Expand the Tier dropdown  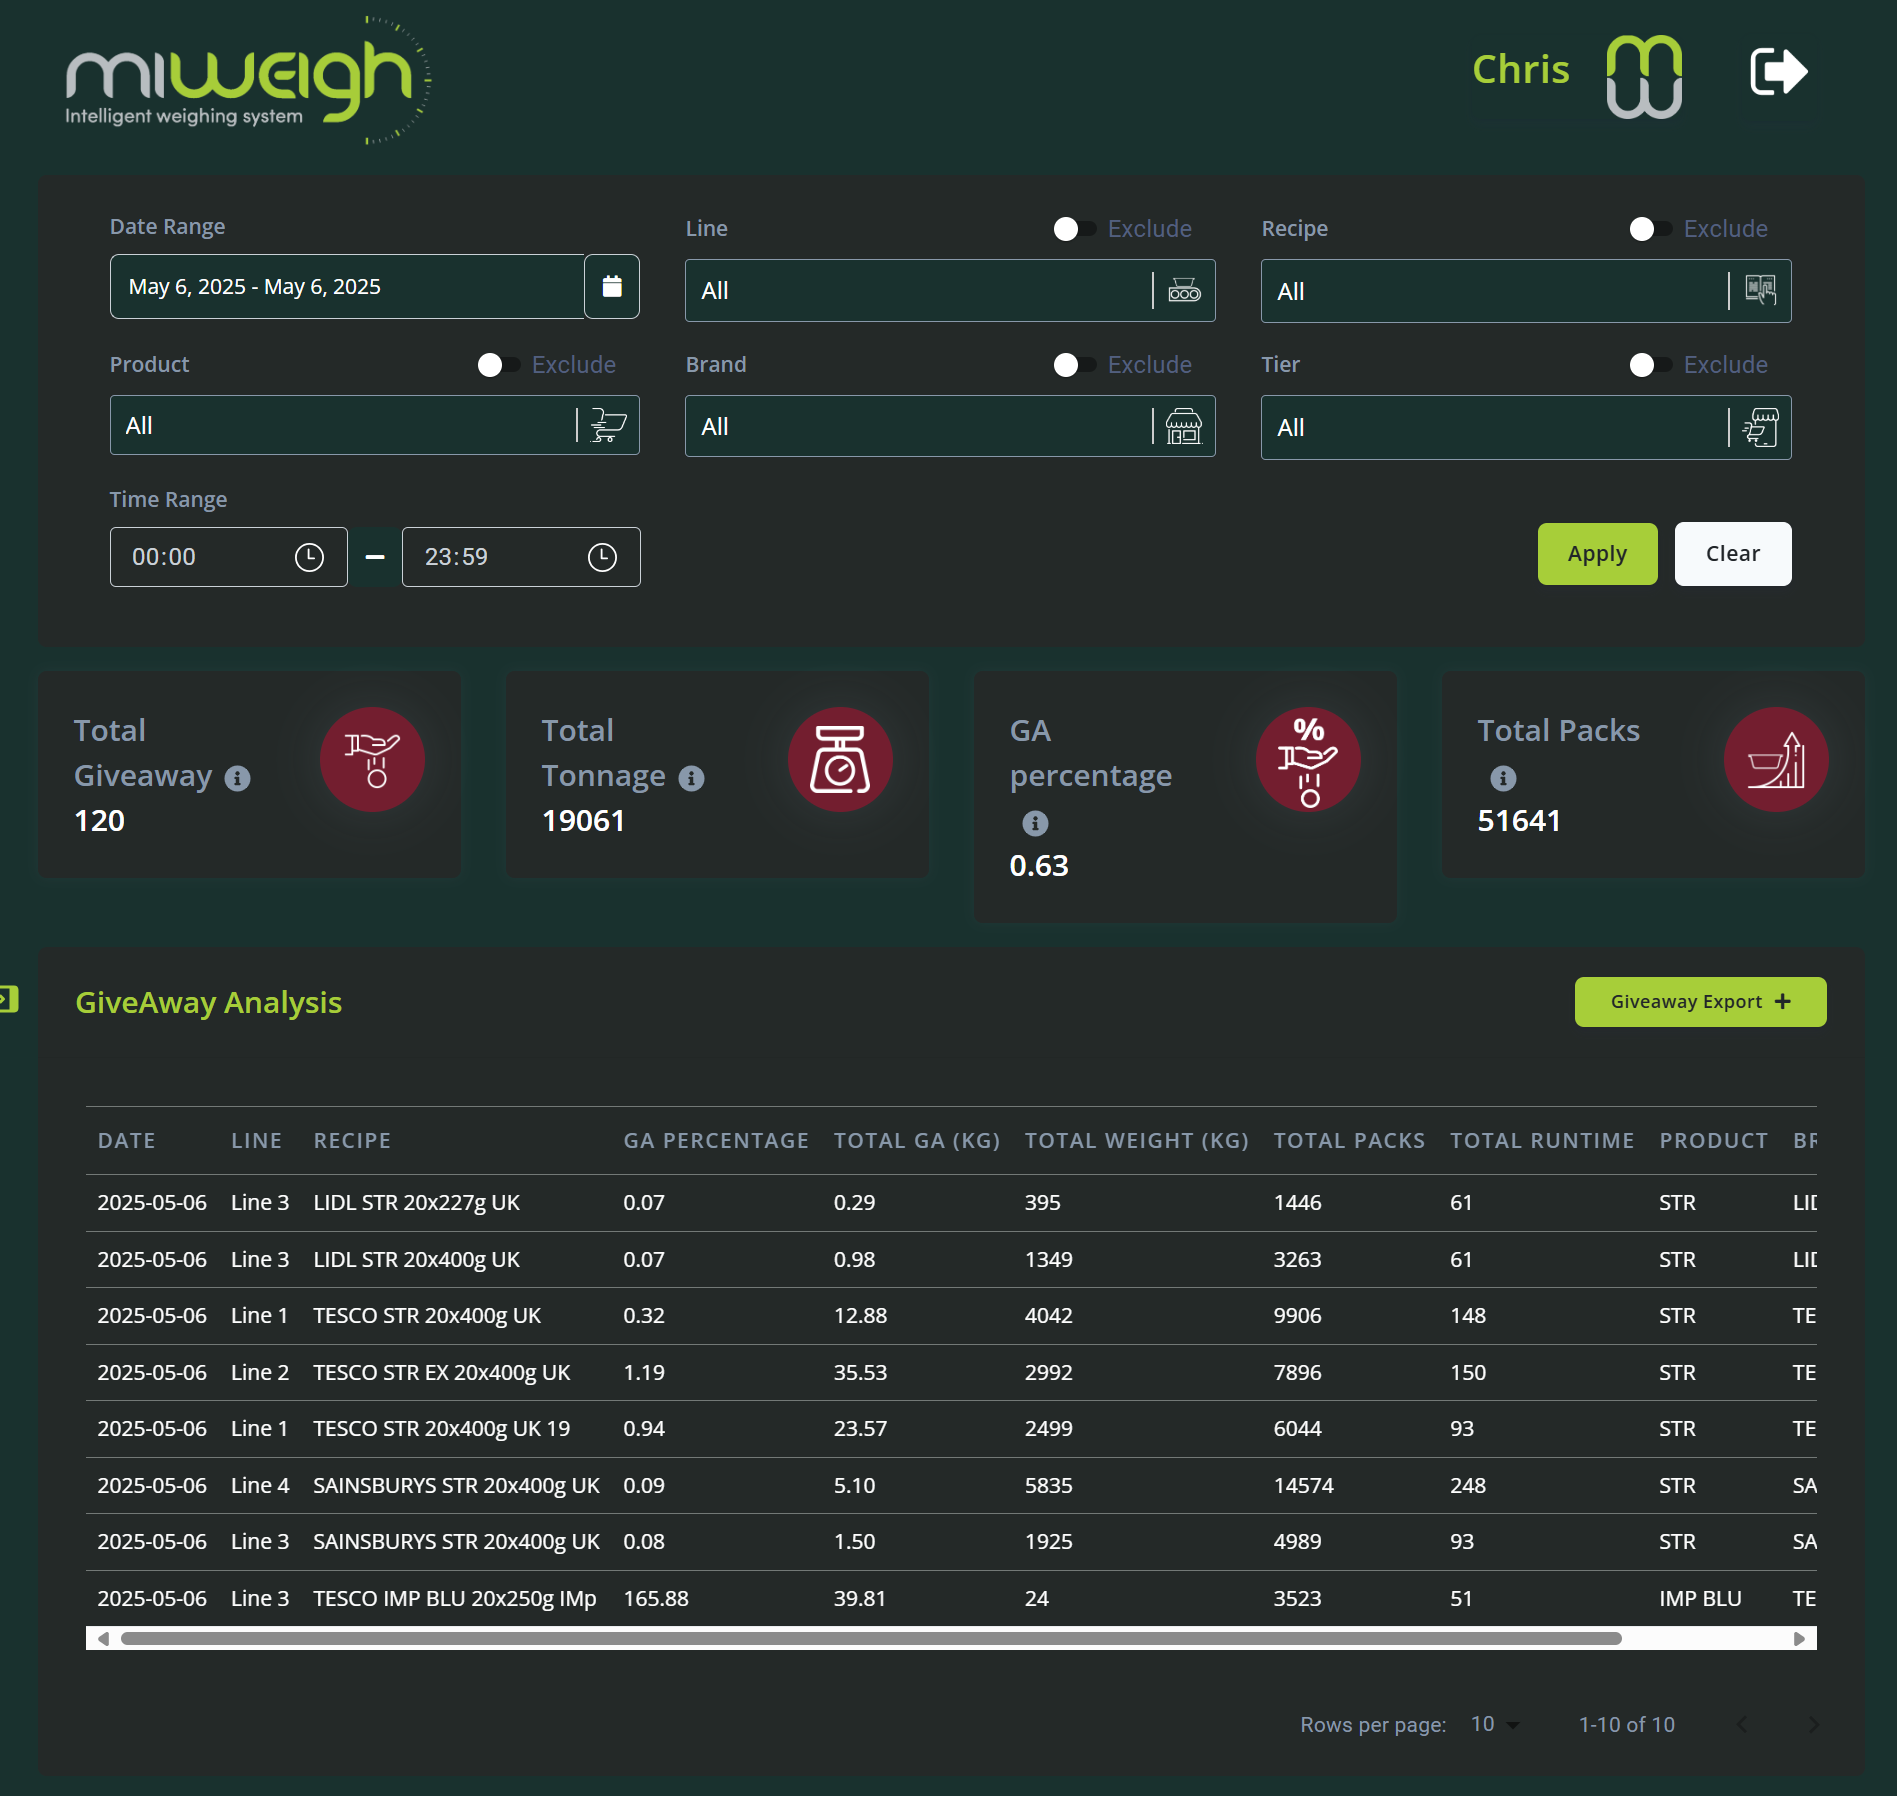(1526, 428)
